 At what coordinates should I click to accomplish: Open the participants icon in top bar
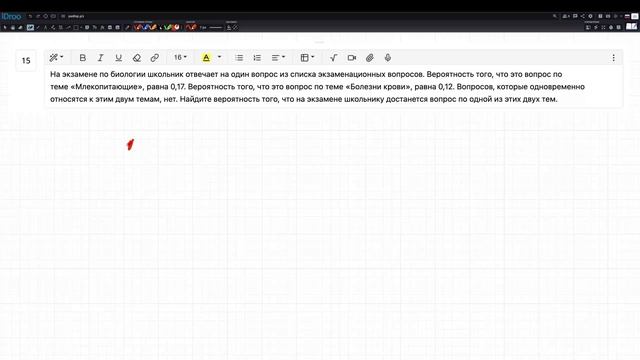point(566,16)
